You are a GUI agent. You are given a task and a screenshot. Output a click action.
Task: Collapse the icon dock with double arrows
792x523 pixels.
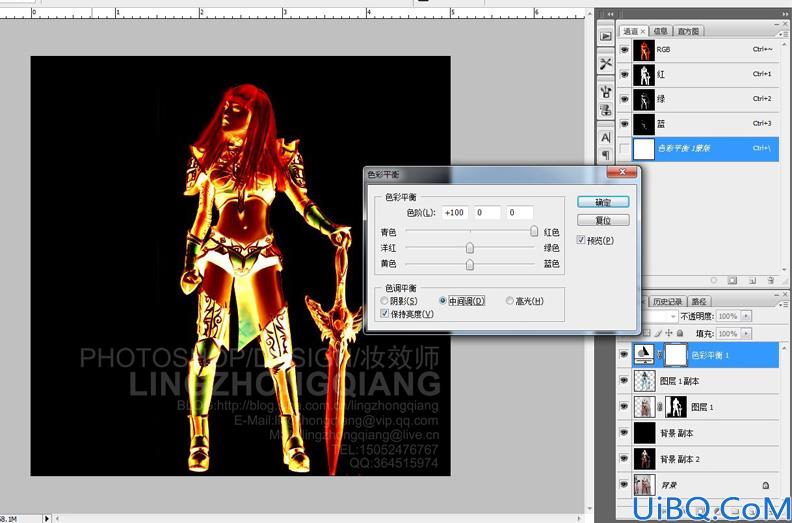(610, 14)
